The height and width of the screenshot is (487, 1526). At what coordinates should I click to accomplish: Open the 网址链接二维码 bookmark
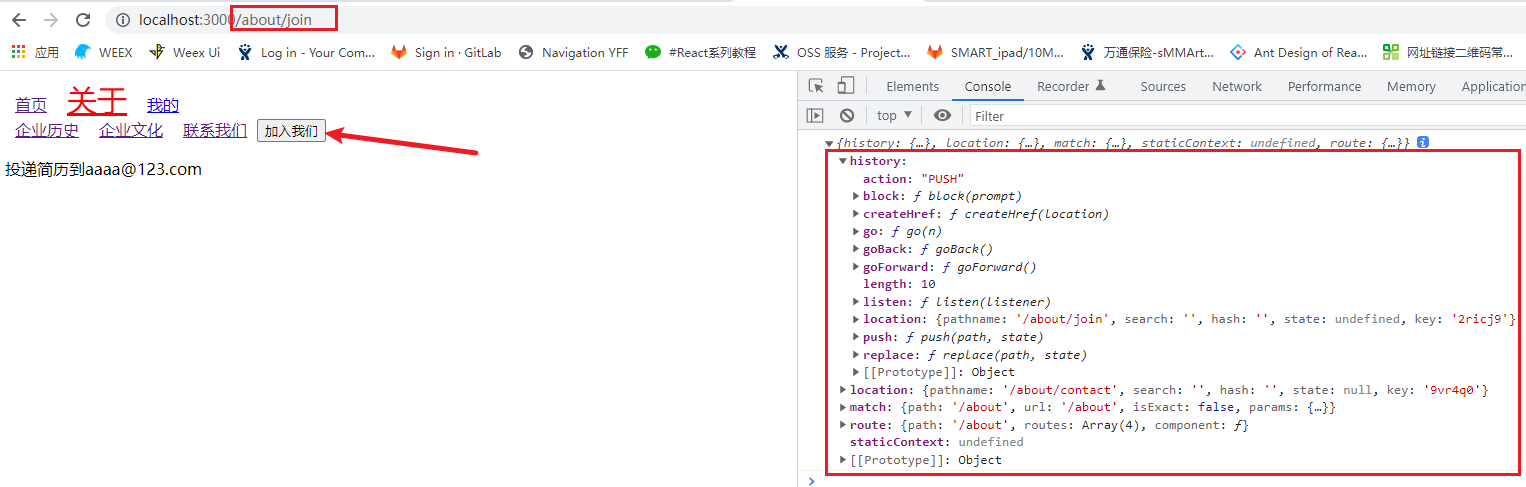click(1447, 52)
